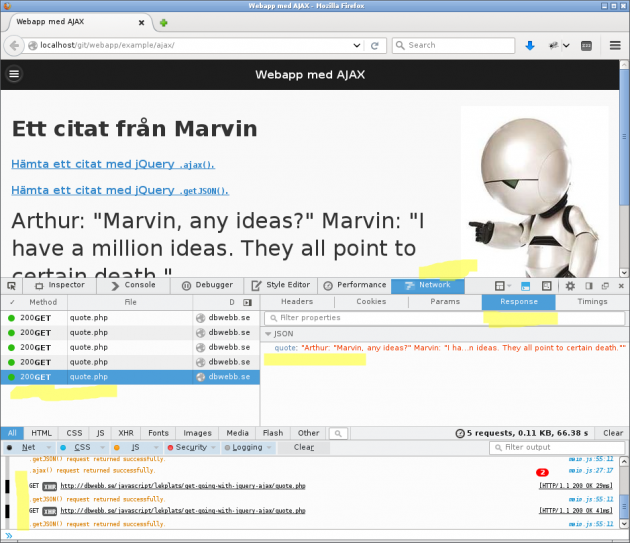Open the Net console filter dropdown arrow
Image resolution: width=630 pixels, height=543 pixels.
pos(49,448)
